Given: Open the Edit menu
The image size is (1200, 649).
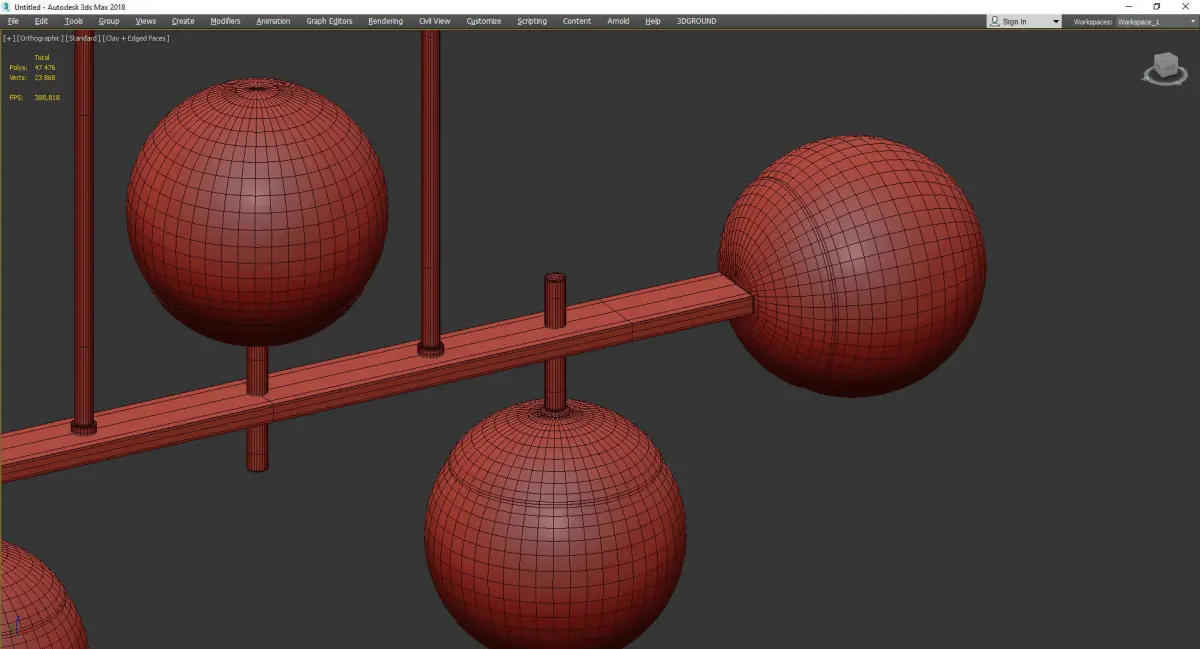Looking at the screenshot, I should pyautogui.click(x=41, y=21).
